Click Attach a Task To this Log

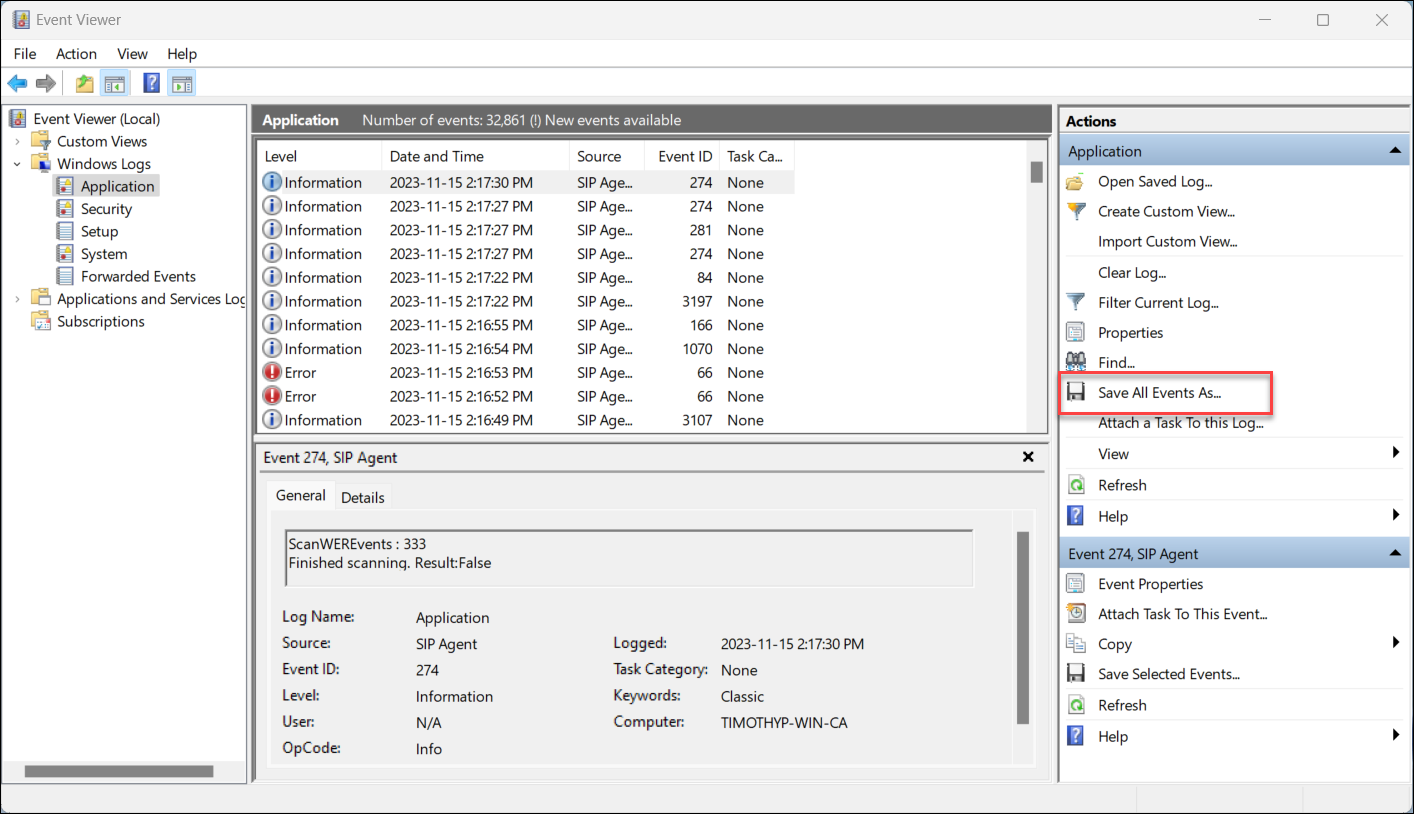pos(1181,423)
